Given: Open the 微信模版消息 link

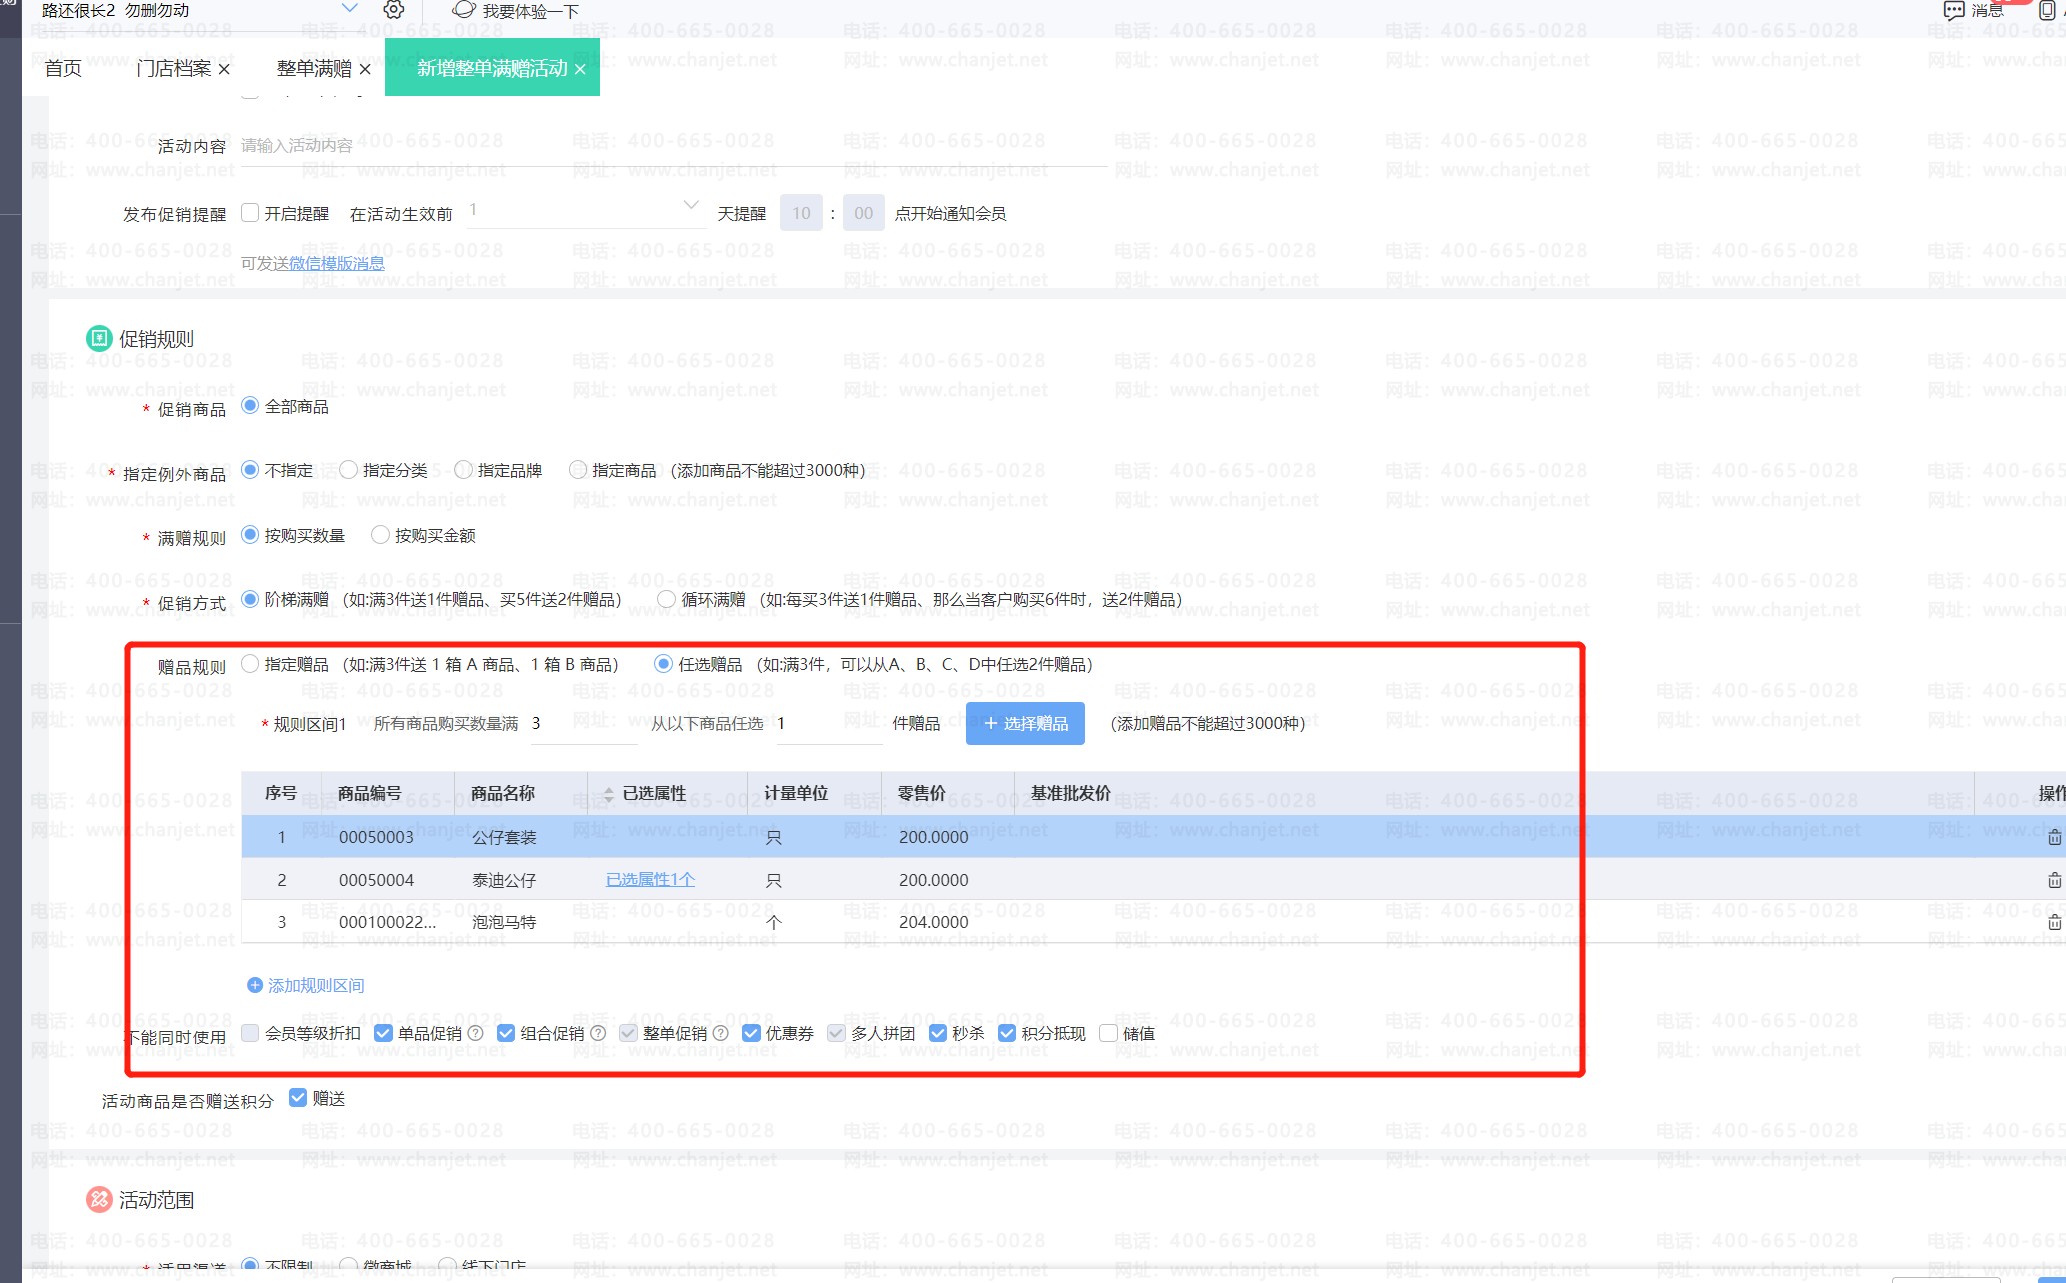Looking at the screenshot, I should pos(337,263).
